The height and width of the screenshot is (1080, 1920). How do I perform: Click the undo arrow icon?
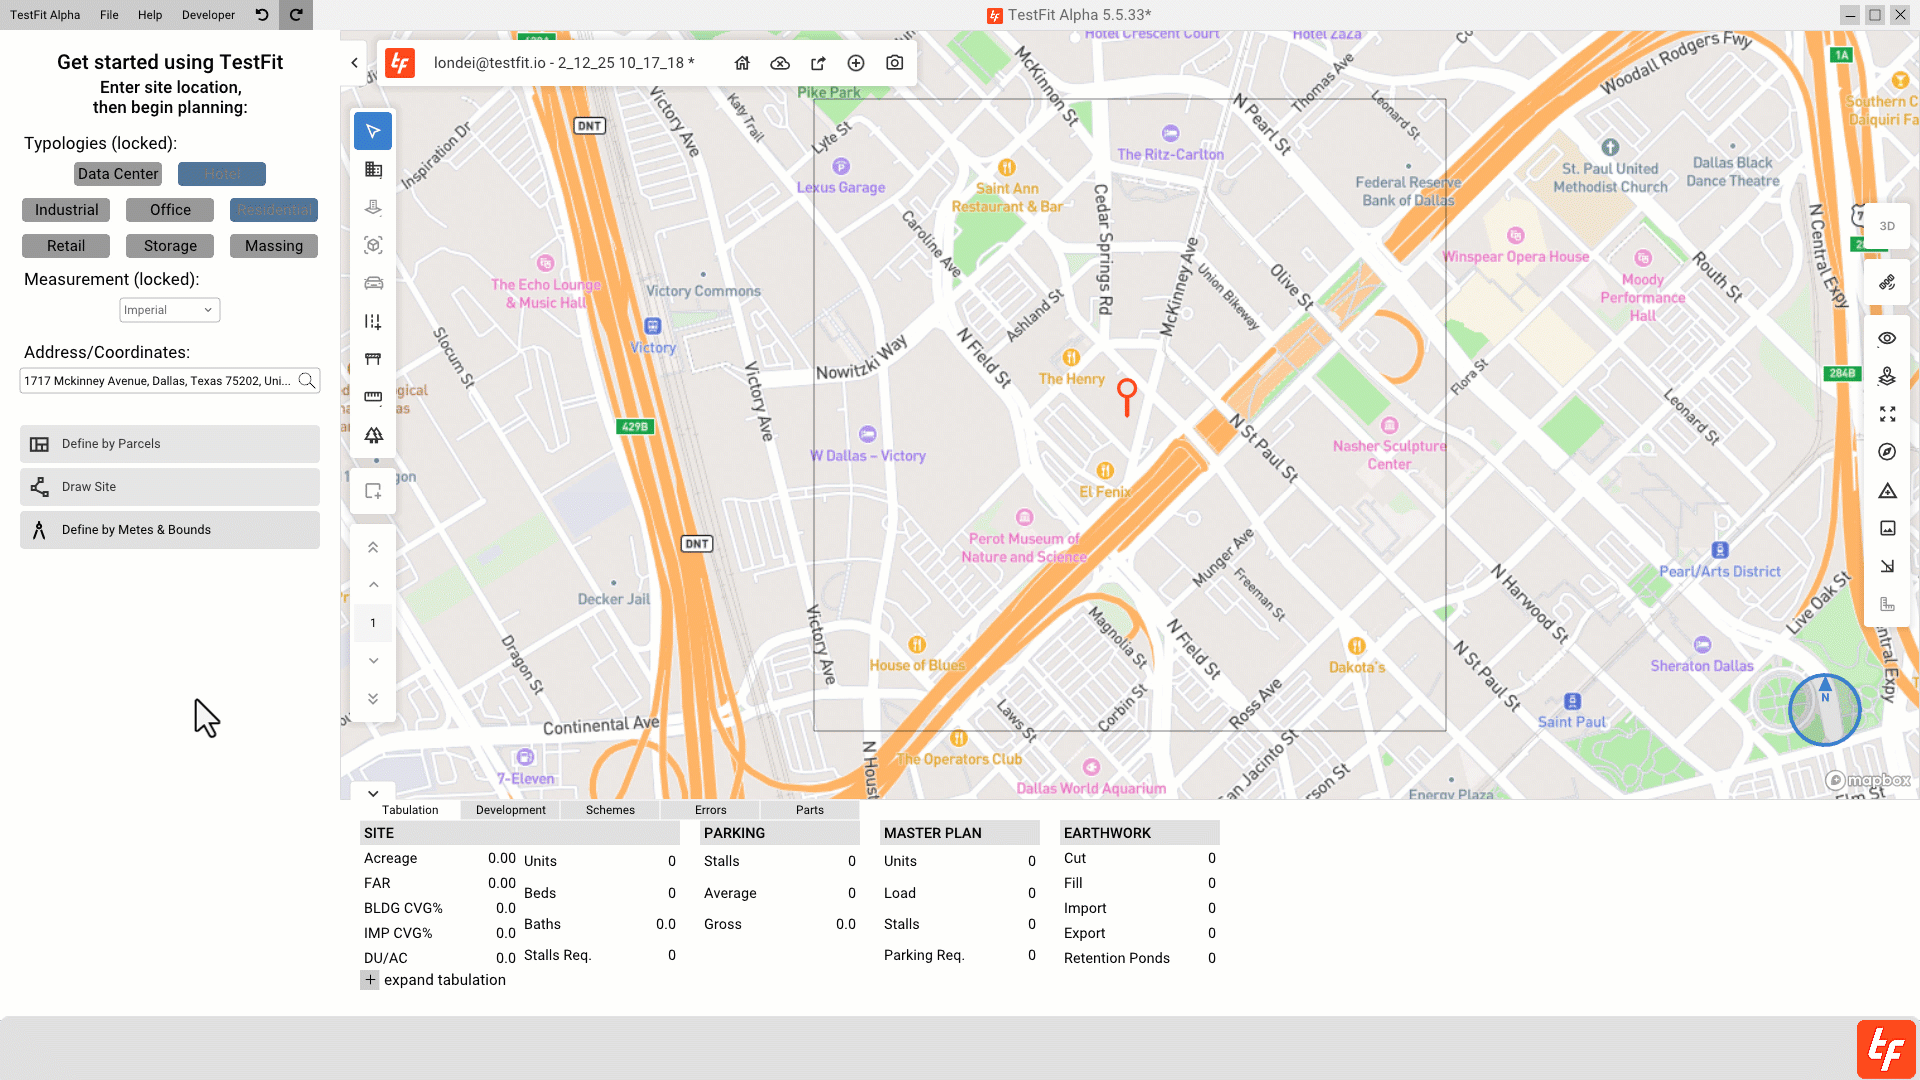[x=262, y=15]
